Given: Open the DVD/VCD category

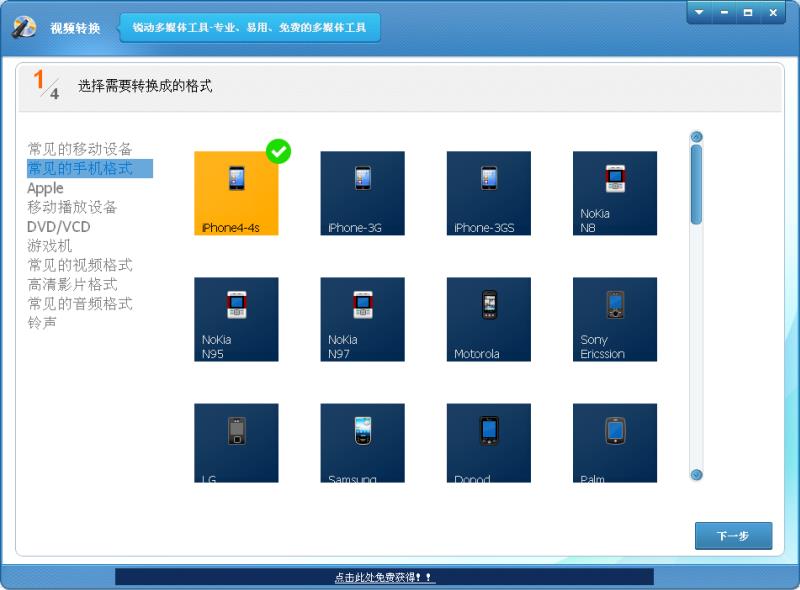Looking at the screenshot, I should (59, 227).
